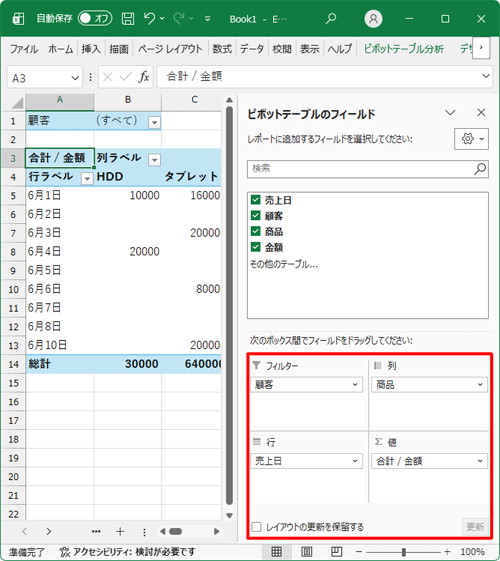Open the 顧客 filter dropdown in cell B1
The height and width of the screenshot is (561, 500).
pos(154,122)
